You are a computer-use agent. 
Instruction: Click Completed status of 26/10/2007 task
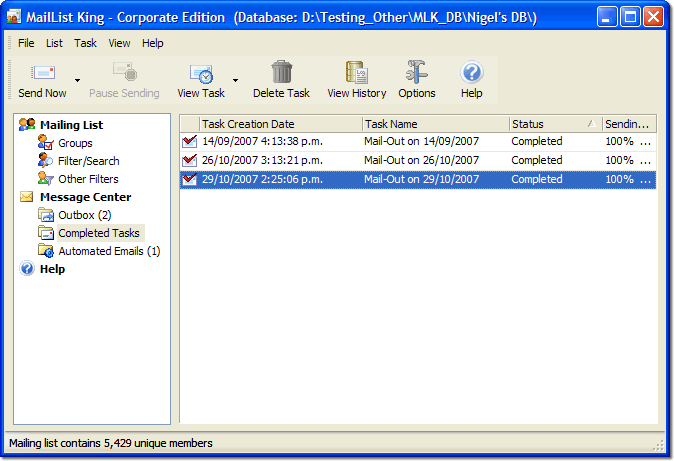click(x=537, y=160)
